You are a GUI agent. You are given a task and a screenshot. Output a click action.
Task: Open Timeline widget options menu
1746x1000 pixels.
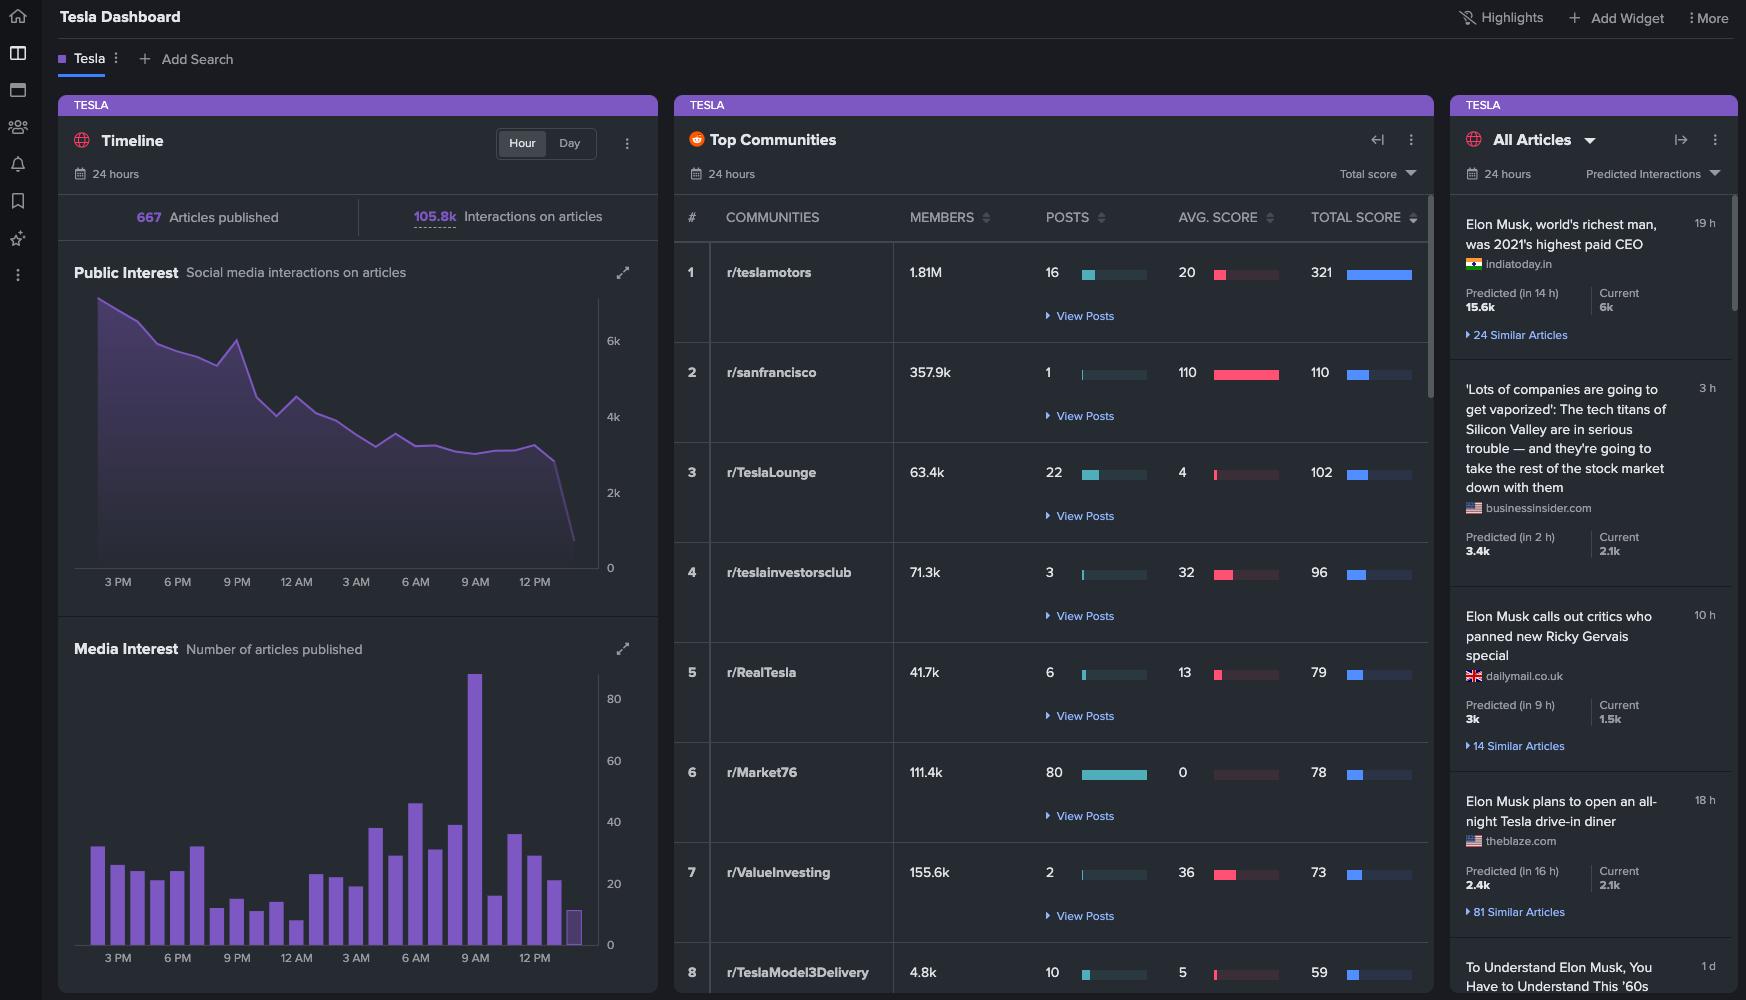click(x=627, y=144)
